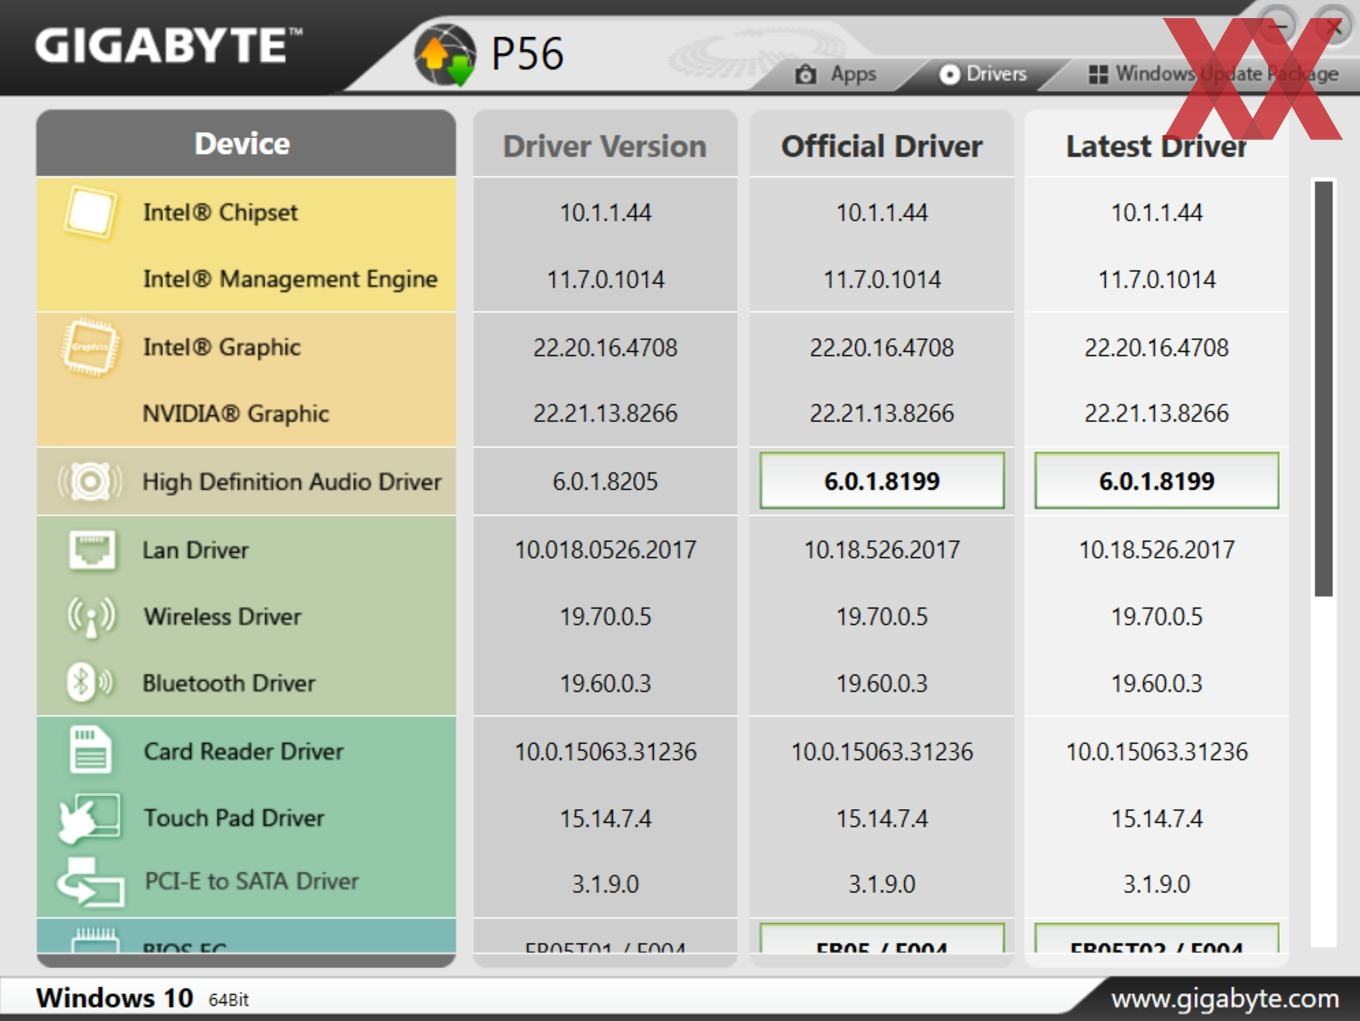
Task: Click the PCI-E to SATA transfer icon
Action: pyautogui.click(x=90, y=882)
